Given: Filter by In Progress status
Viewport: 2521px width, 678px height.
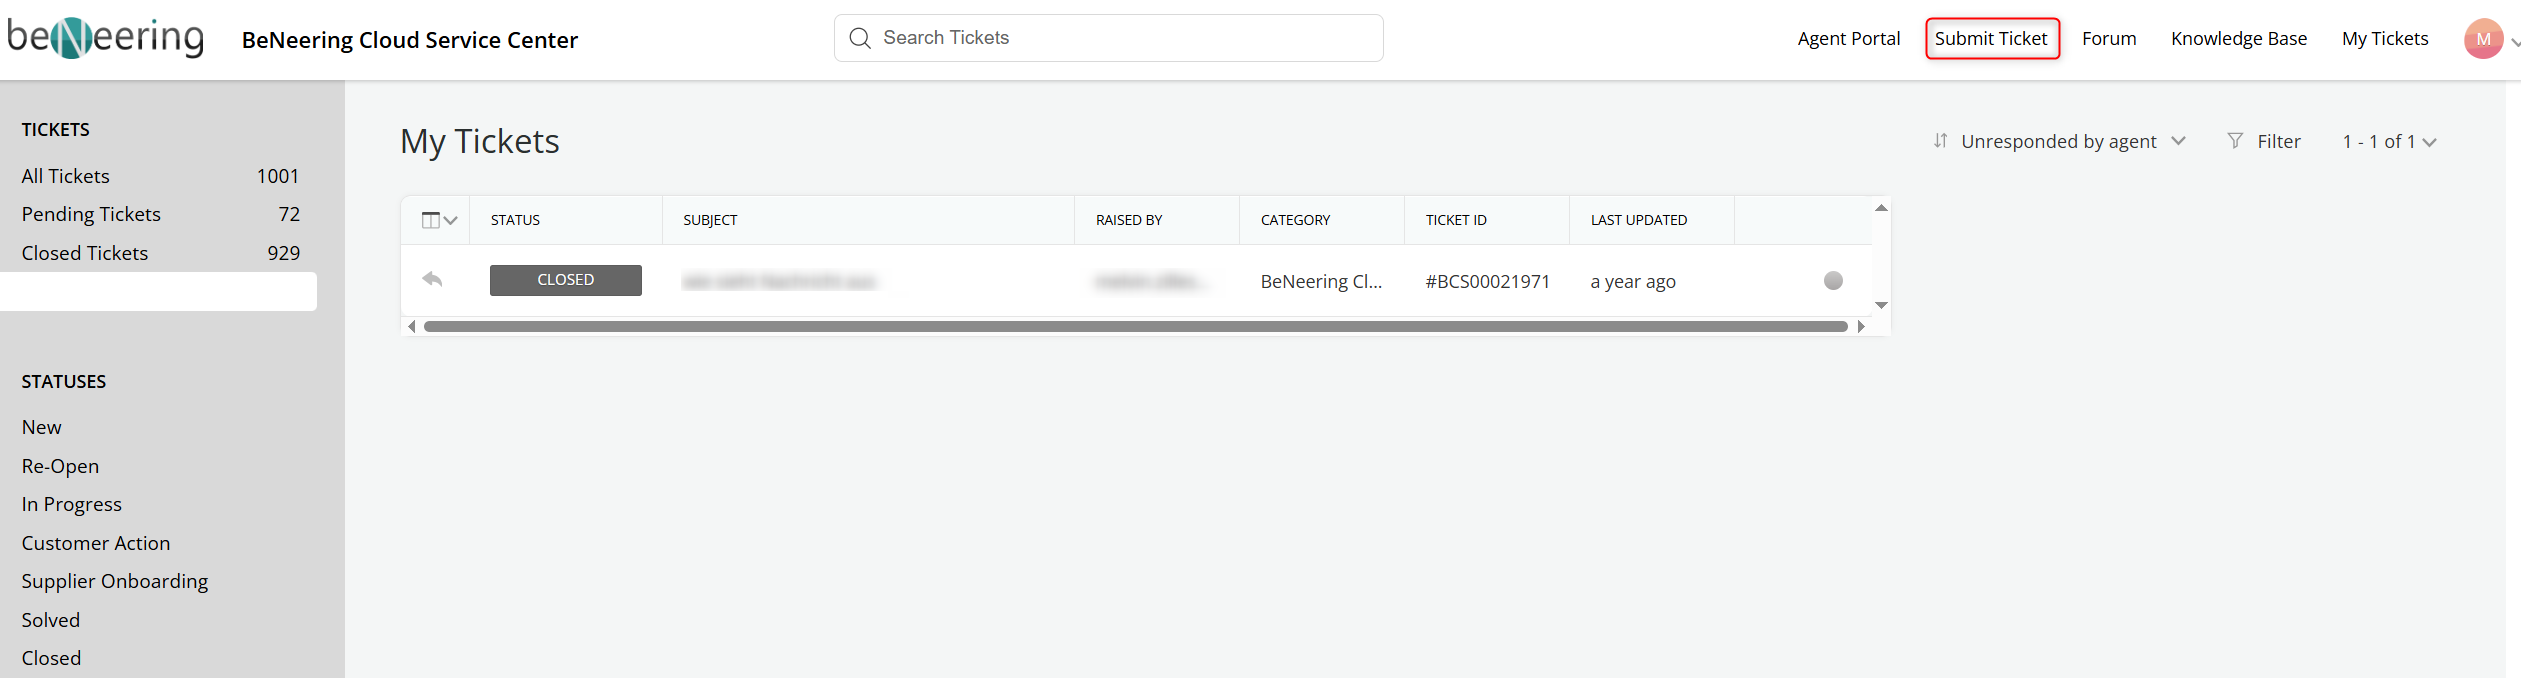Looking at the screenshot, I should [72, 504].
